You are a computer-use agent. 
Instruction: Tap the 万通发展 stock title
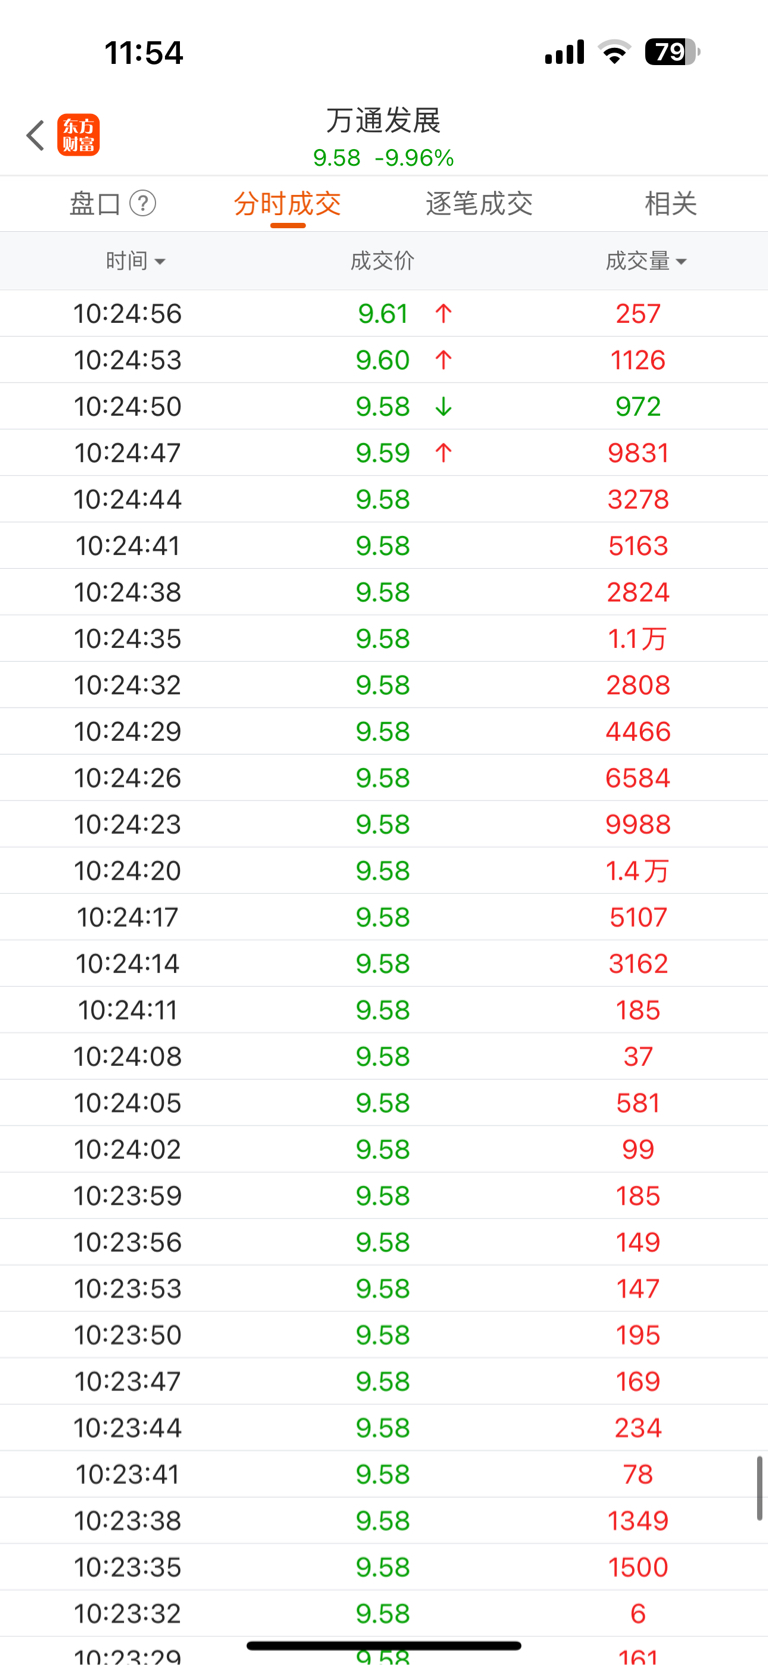[x=384, y=120]
